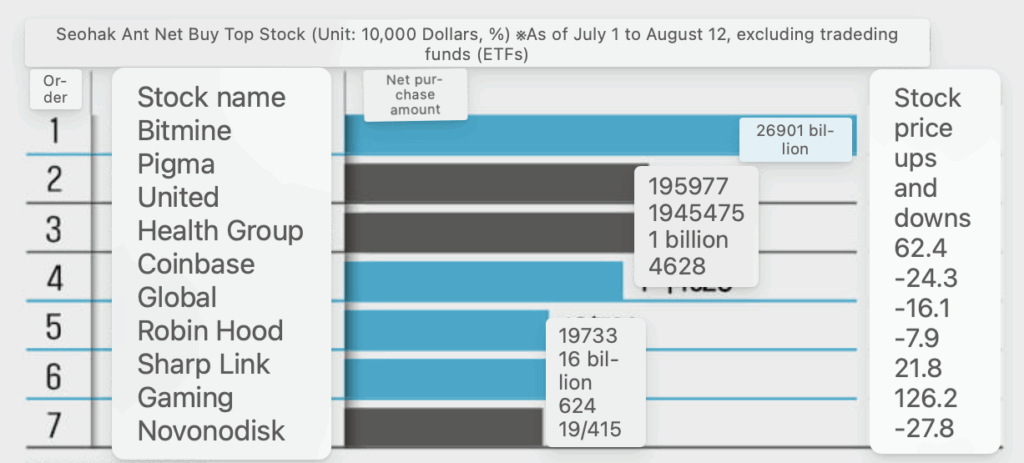The height and width of the screenshot is (463, 1024).
Task: Open the Stock name list panel
Action: click(x=221, y=263)
